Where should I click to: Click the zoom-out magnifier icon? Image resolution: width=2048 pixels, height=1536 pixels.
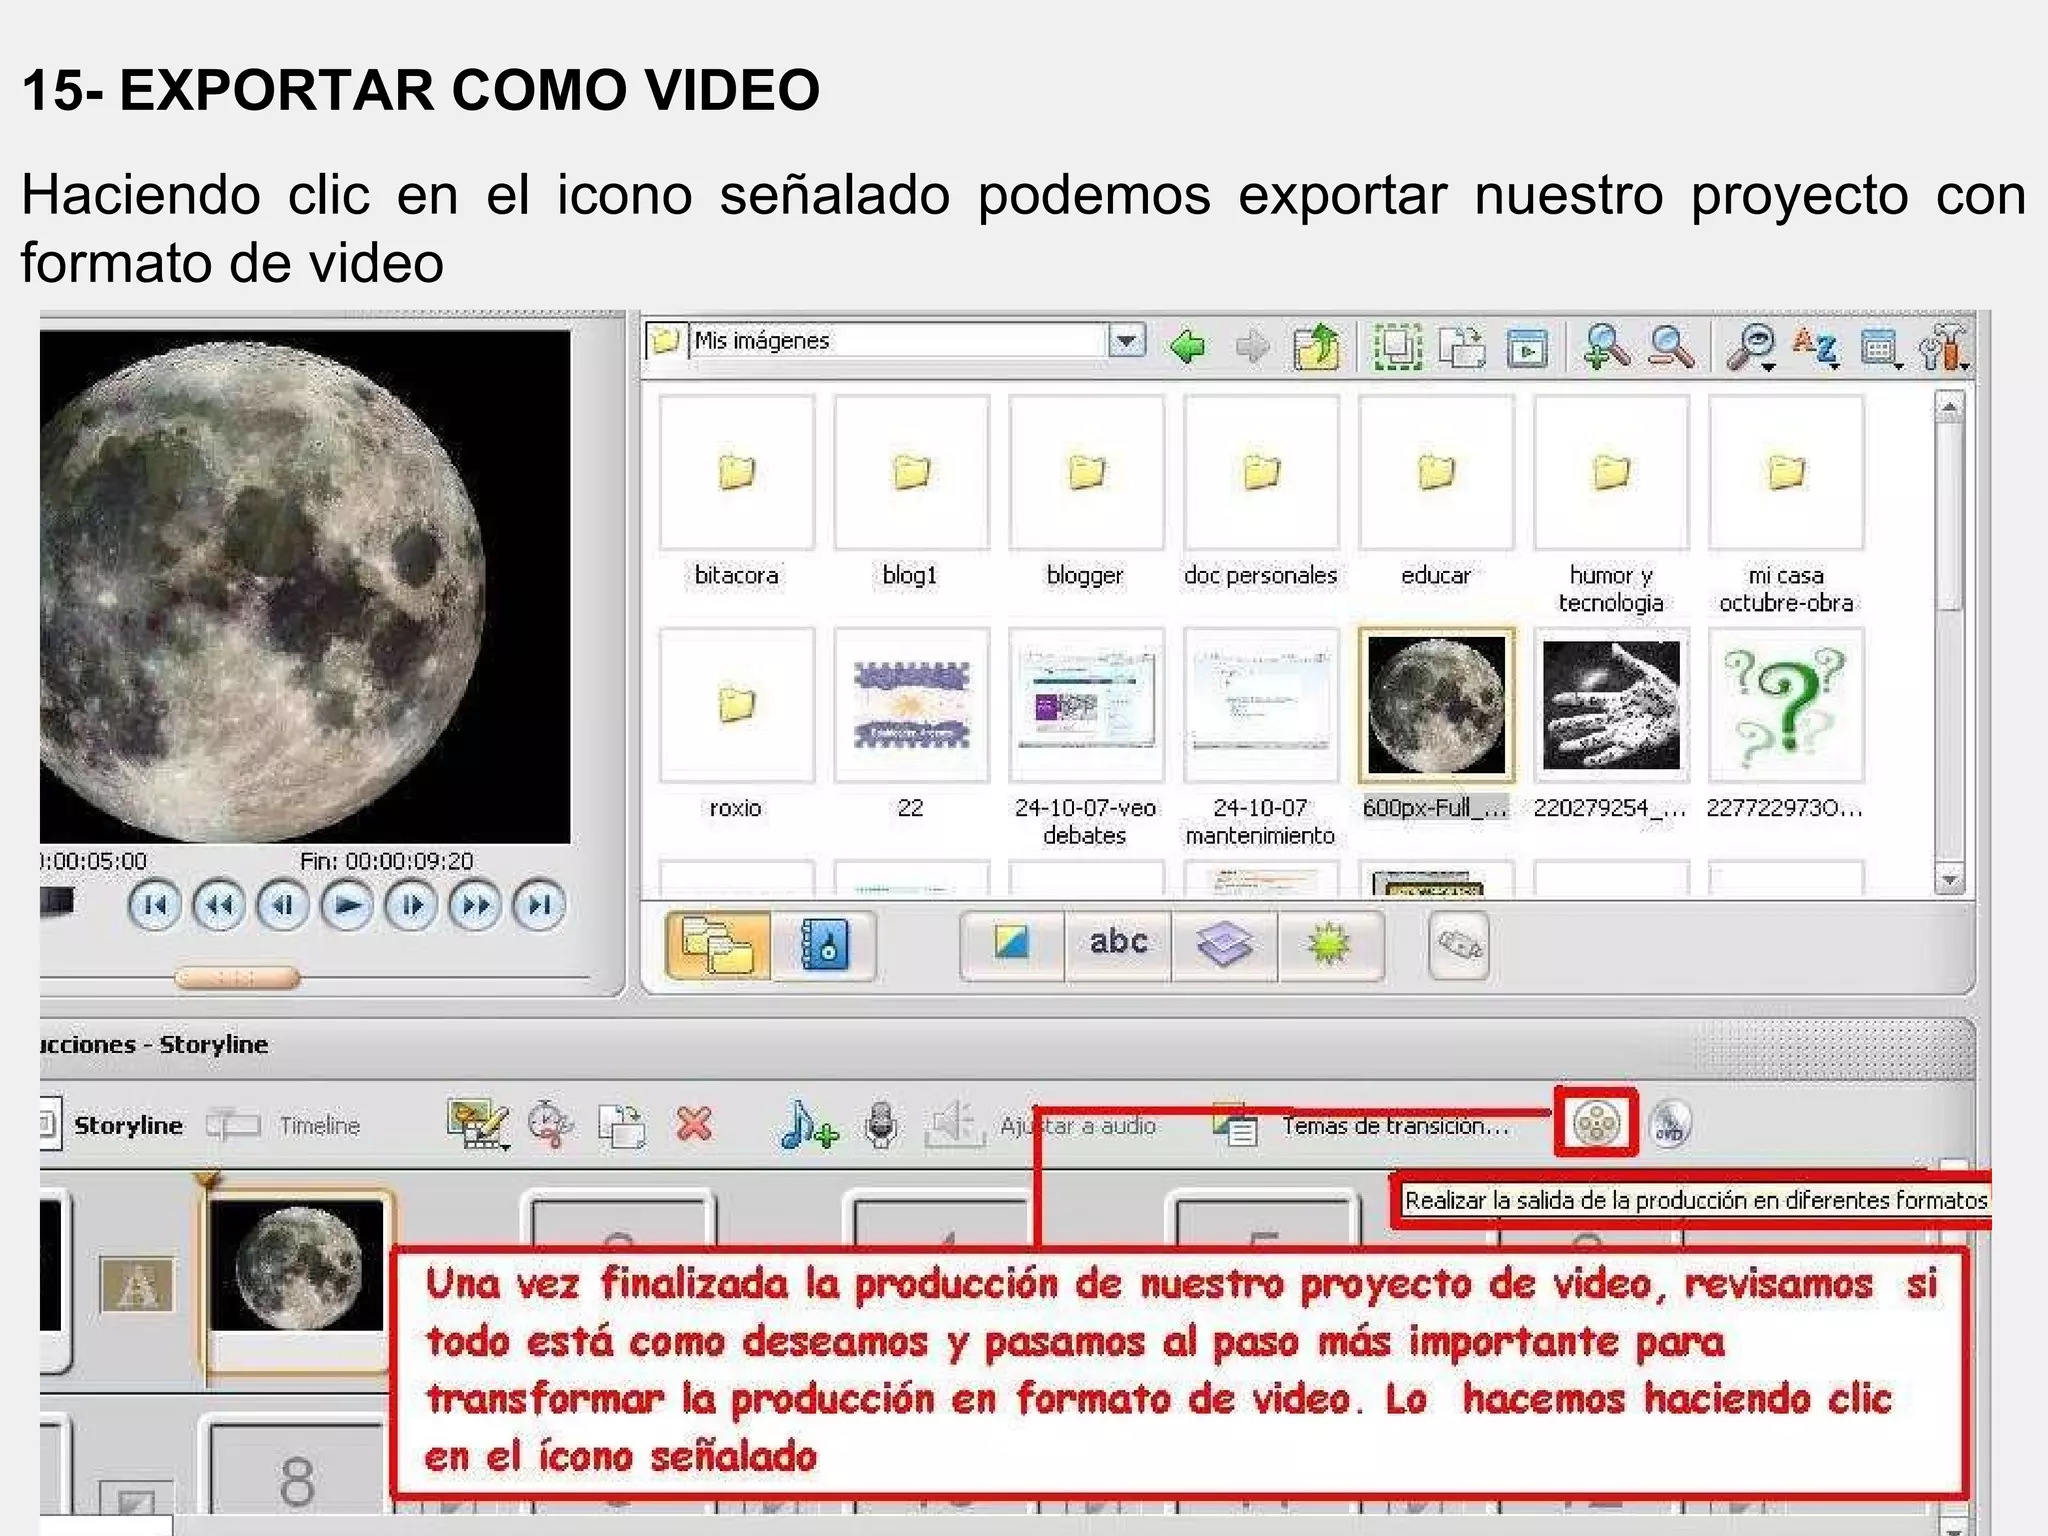click(1671, 347)
